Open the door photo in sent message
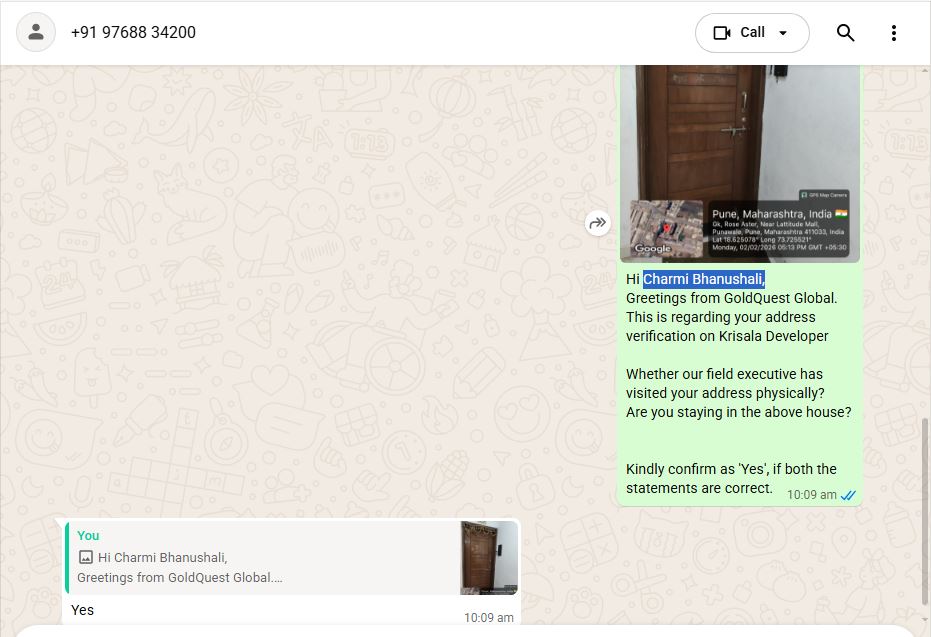This screenshot has width=931, height=637. (740, 163)
